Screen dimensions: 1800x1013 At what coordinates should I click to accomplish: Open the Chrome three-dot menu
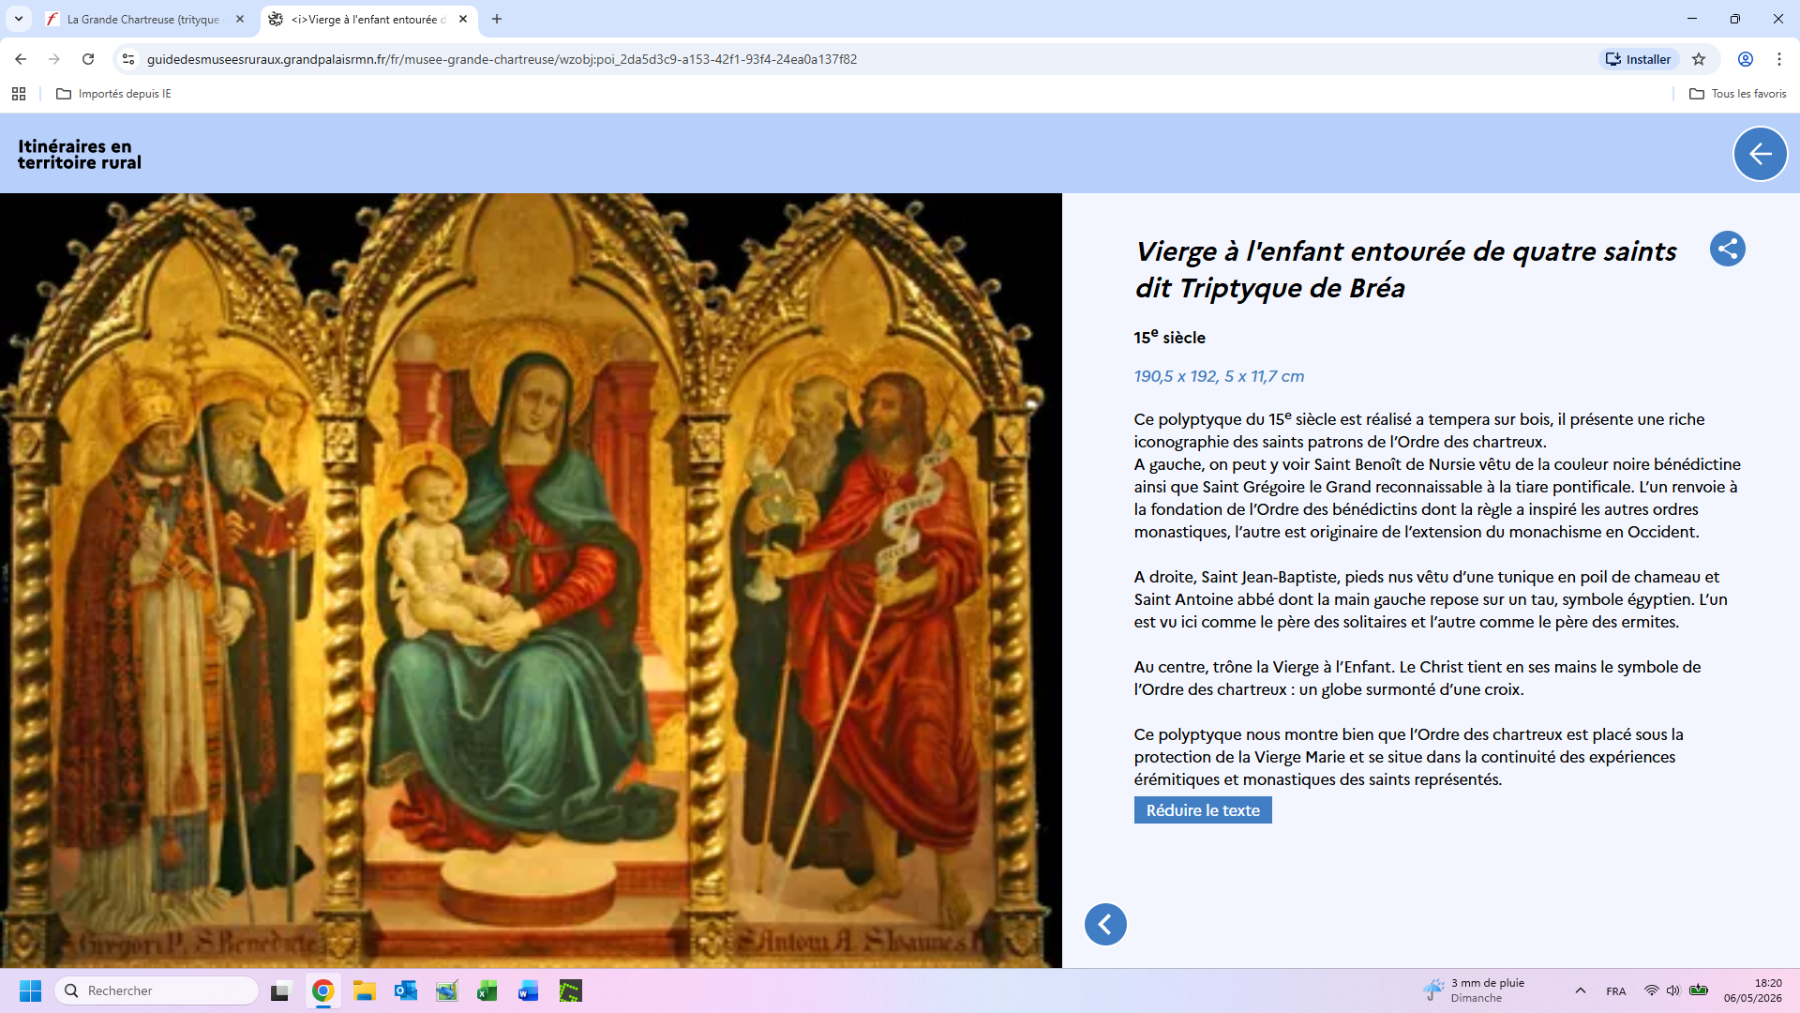pos(1779,59)
